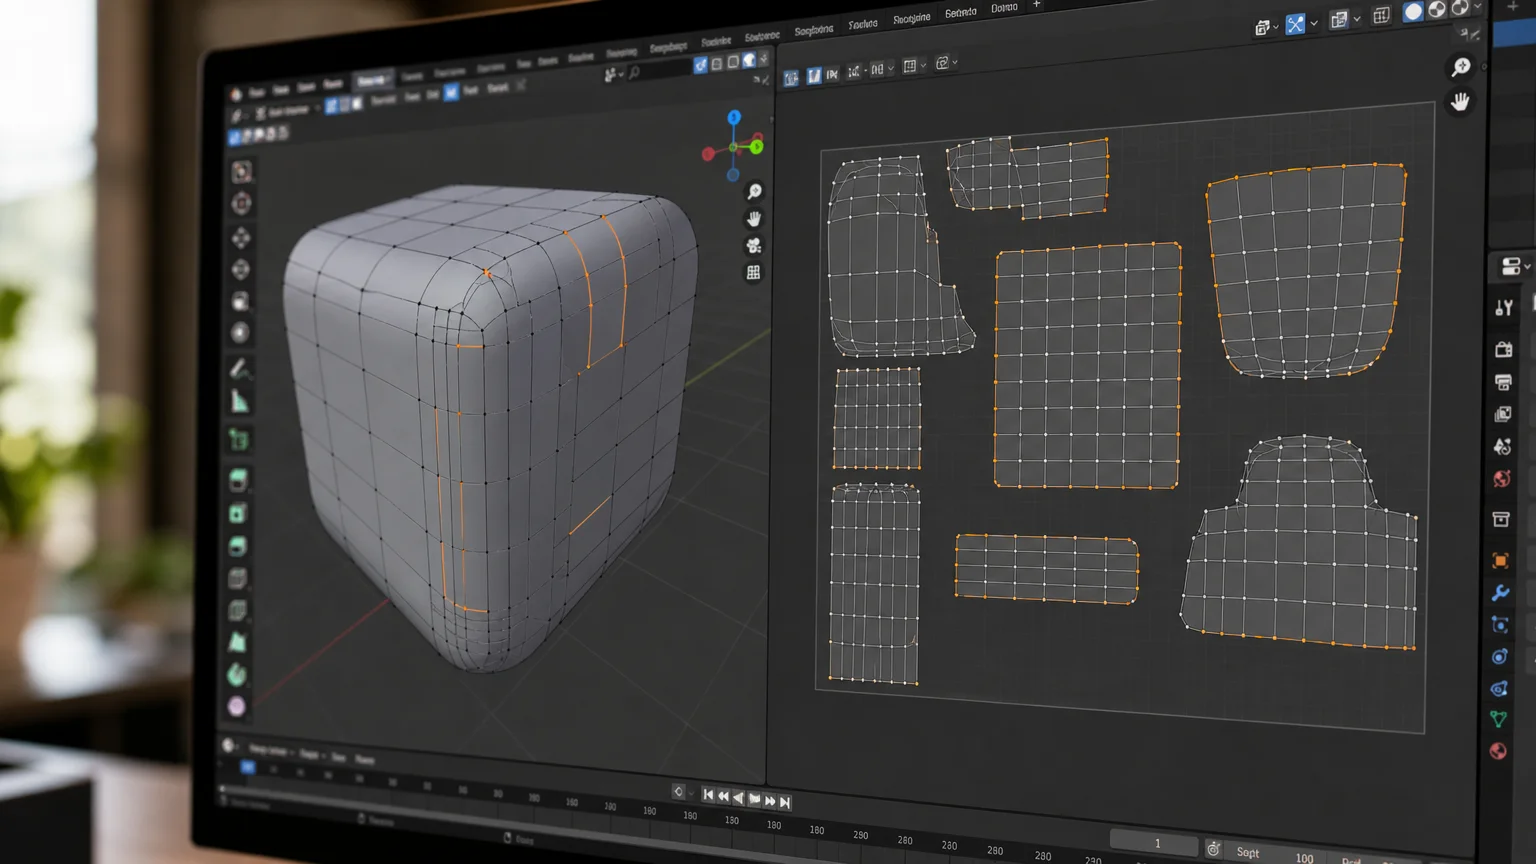
Task: Select the Cursor tool in the viewport toolbar
Action: (241, 204)
